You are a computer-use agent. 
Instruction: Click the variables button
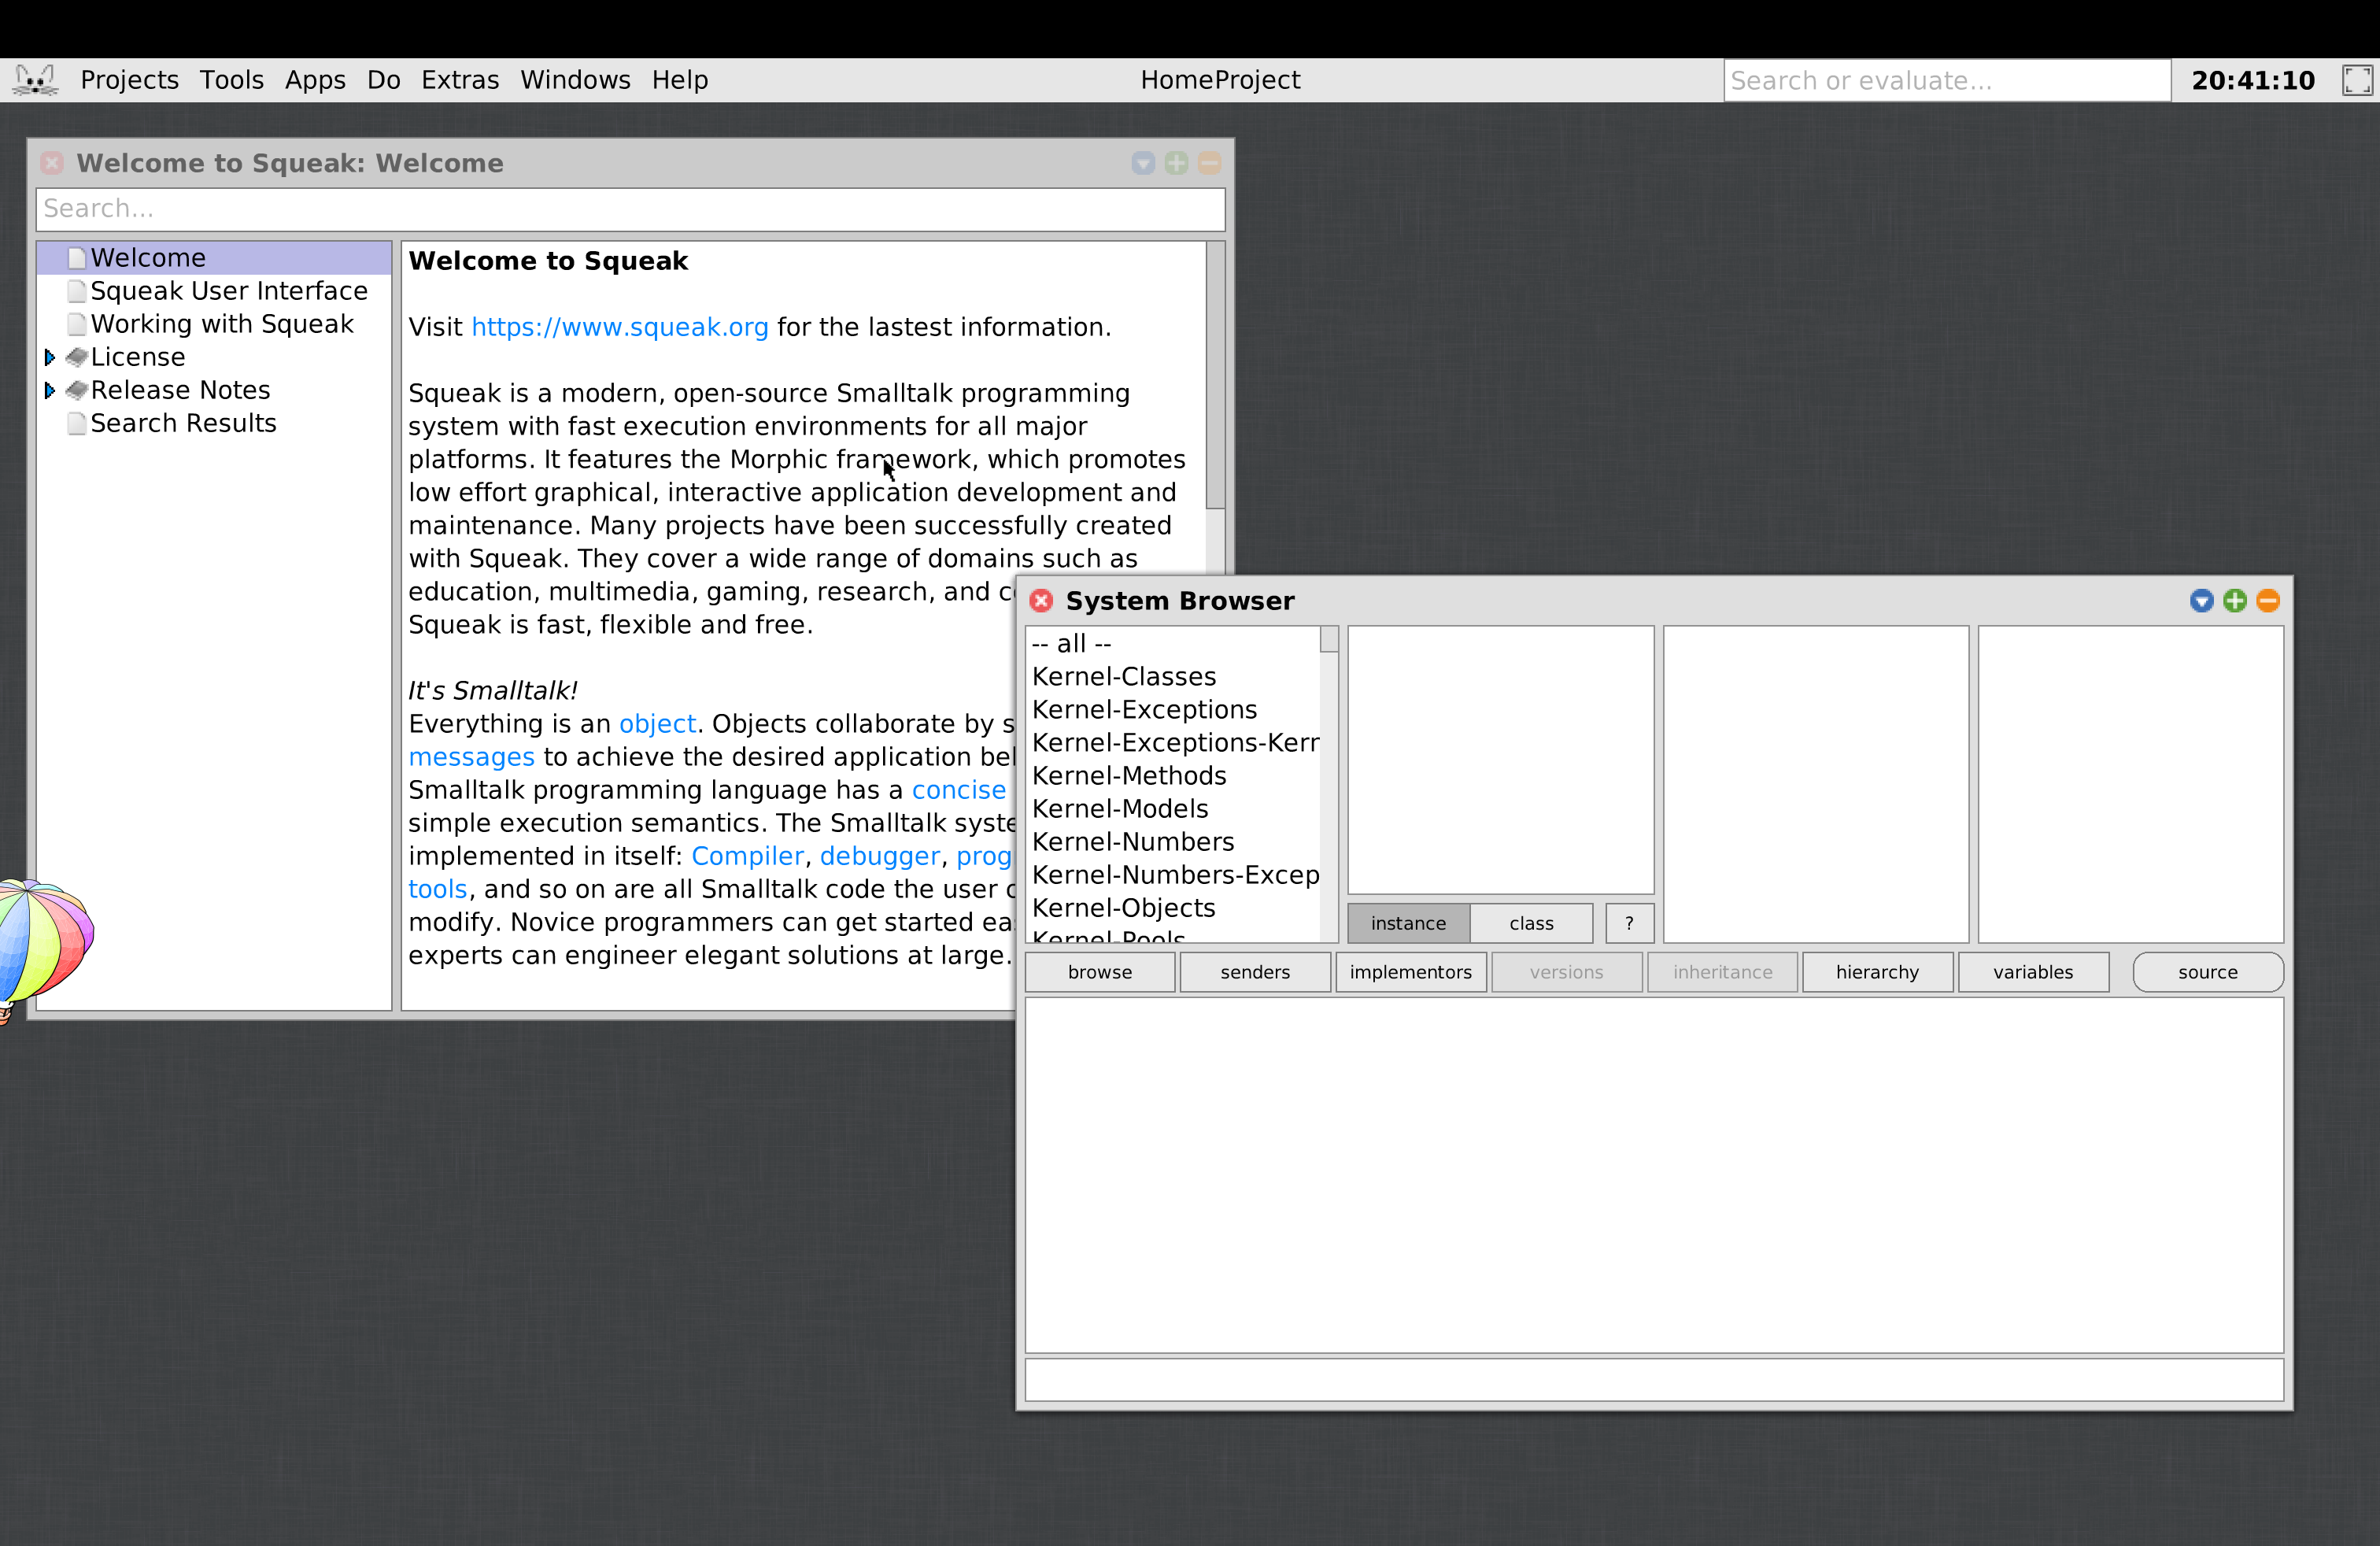2033,972
